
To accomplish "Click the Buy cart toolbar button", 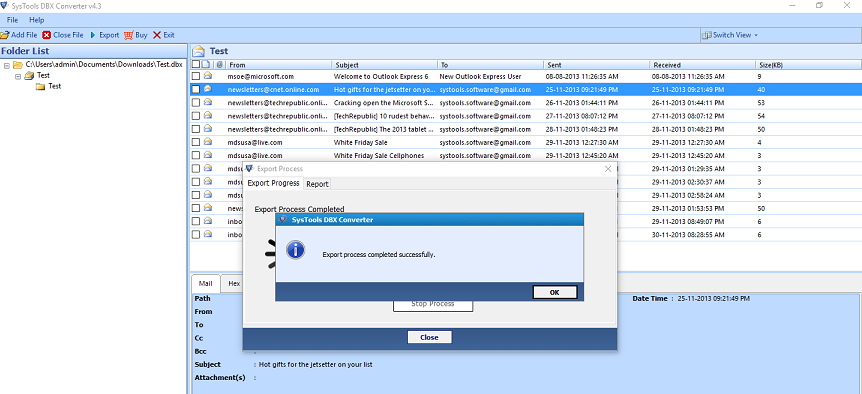I will pyautogui.click(x=135, y=35).
